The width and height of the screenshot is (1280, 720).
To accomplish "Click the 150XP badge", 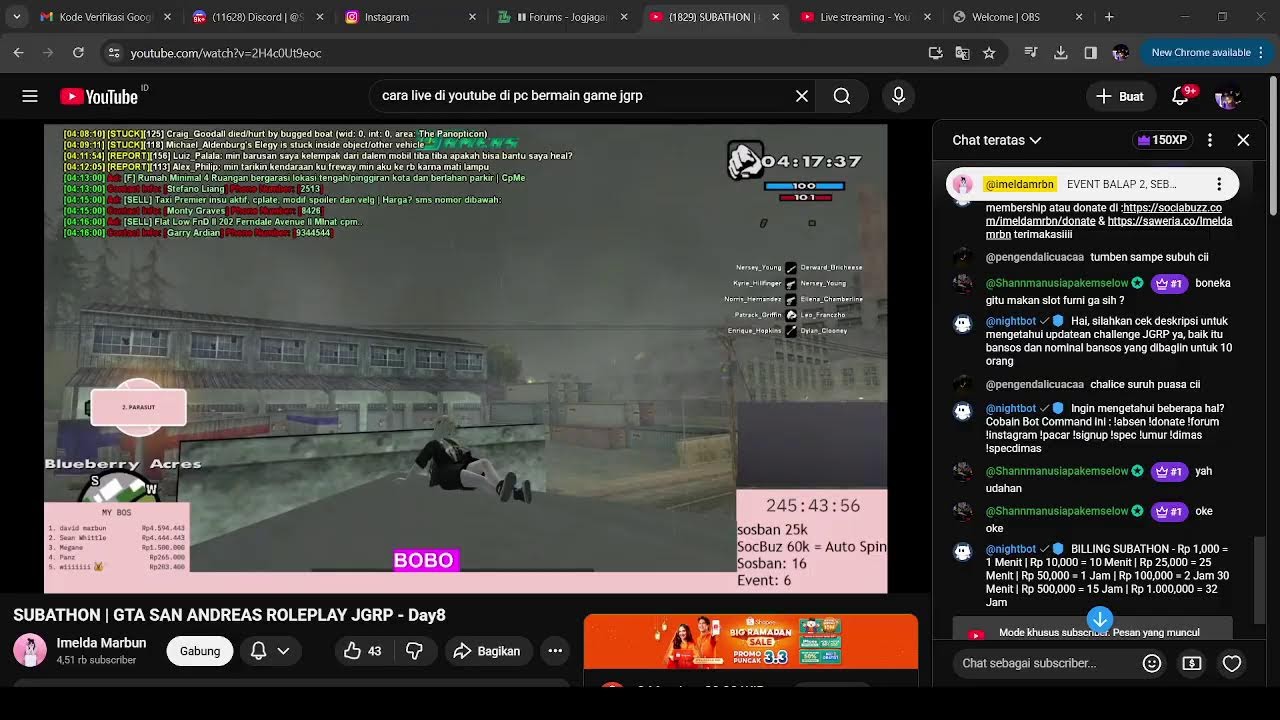I will point(1160,140).
